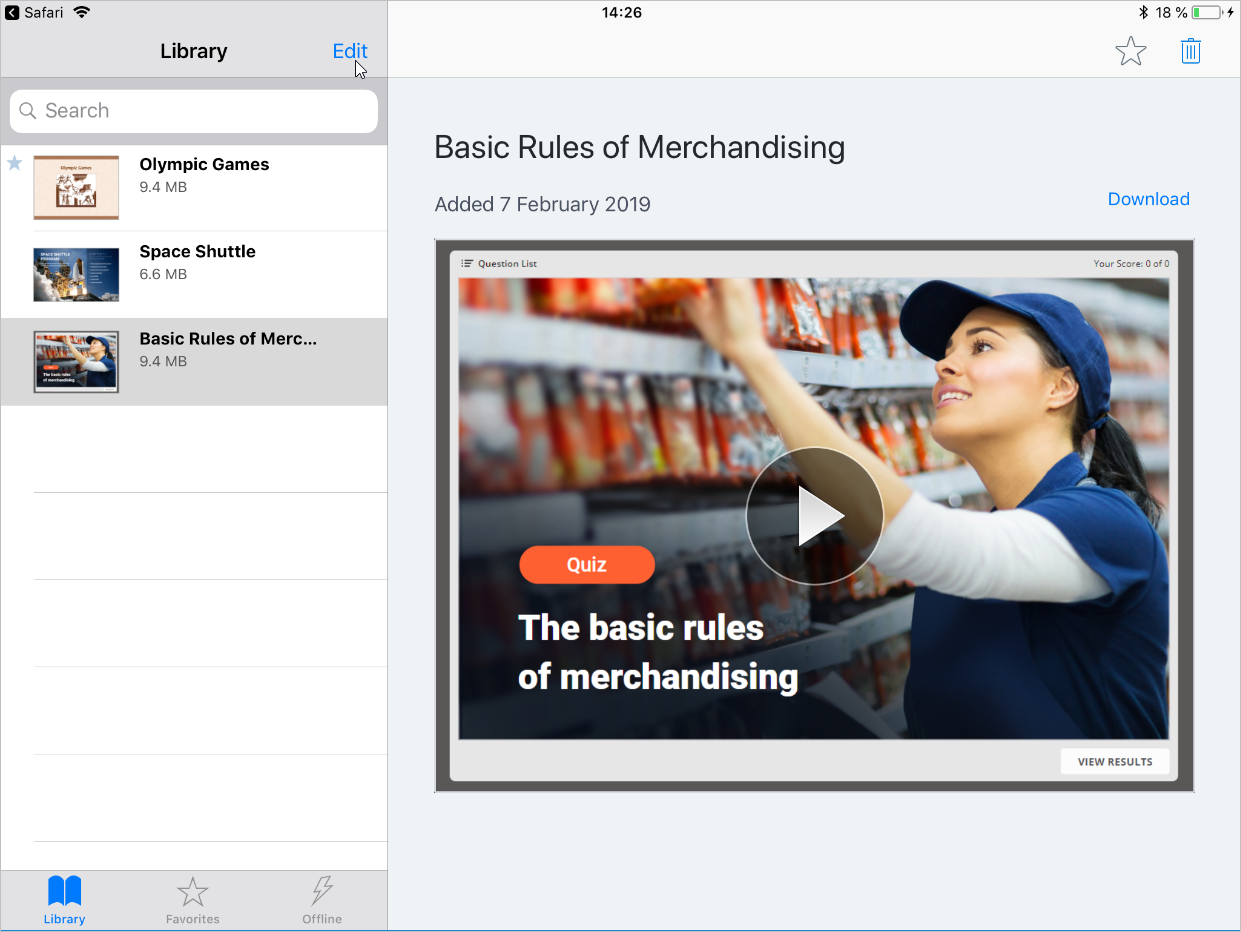
Task: Tap Edit in the Library header
Action: 349,51
